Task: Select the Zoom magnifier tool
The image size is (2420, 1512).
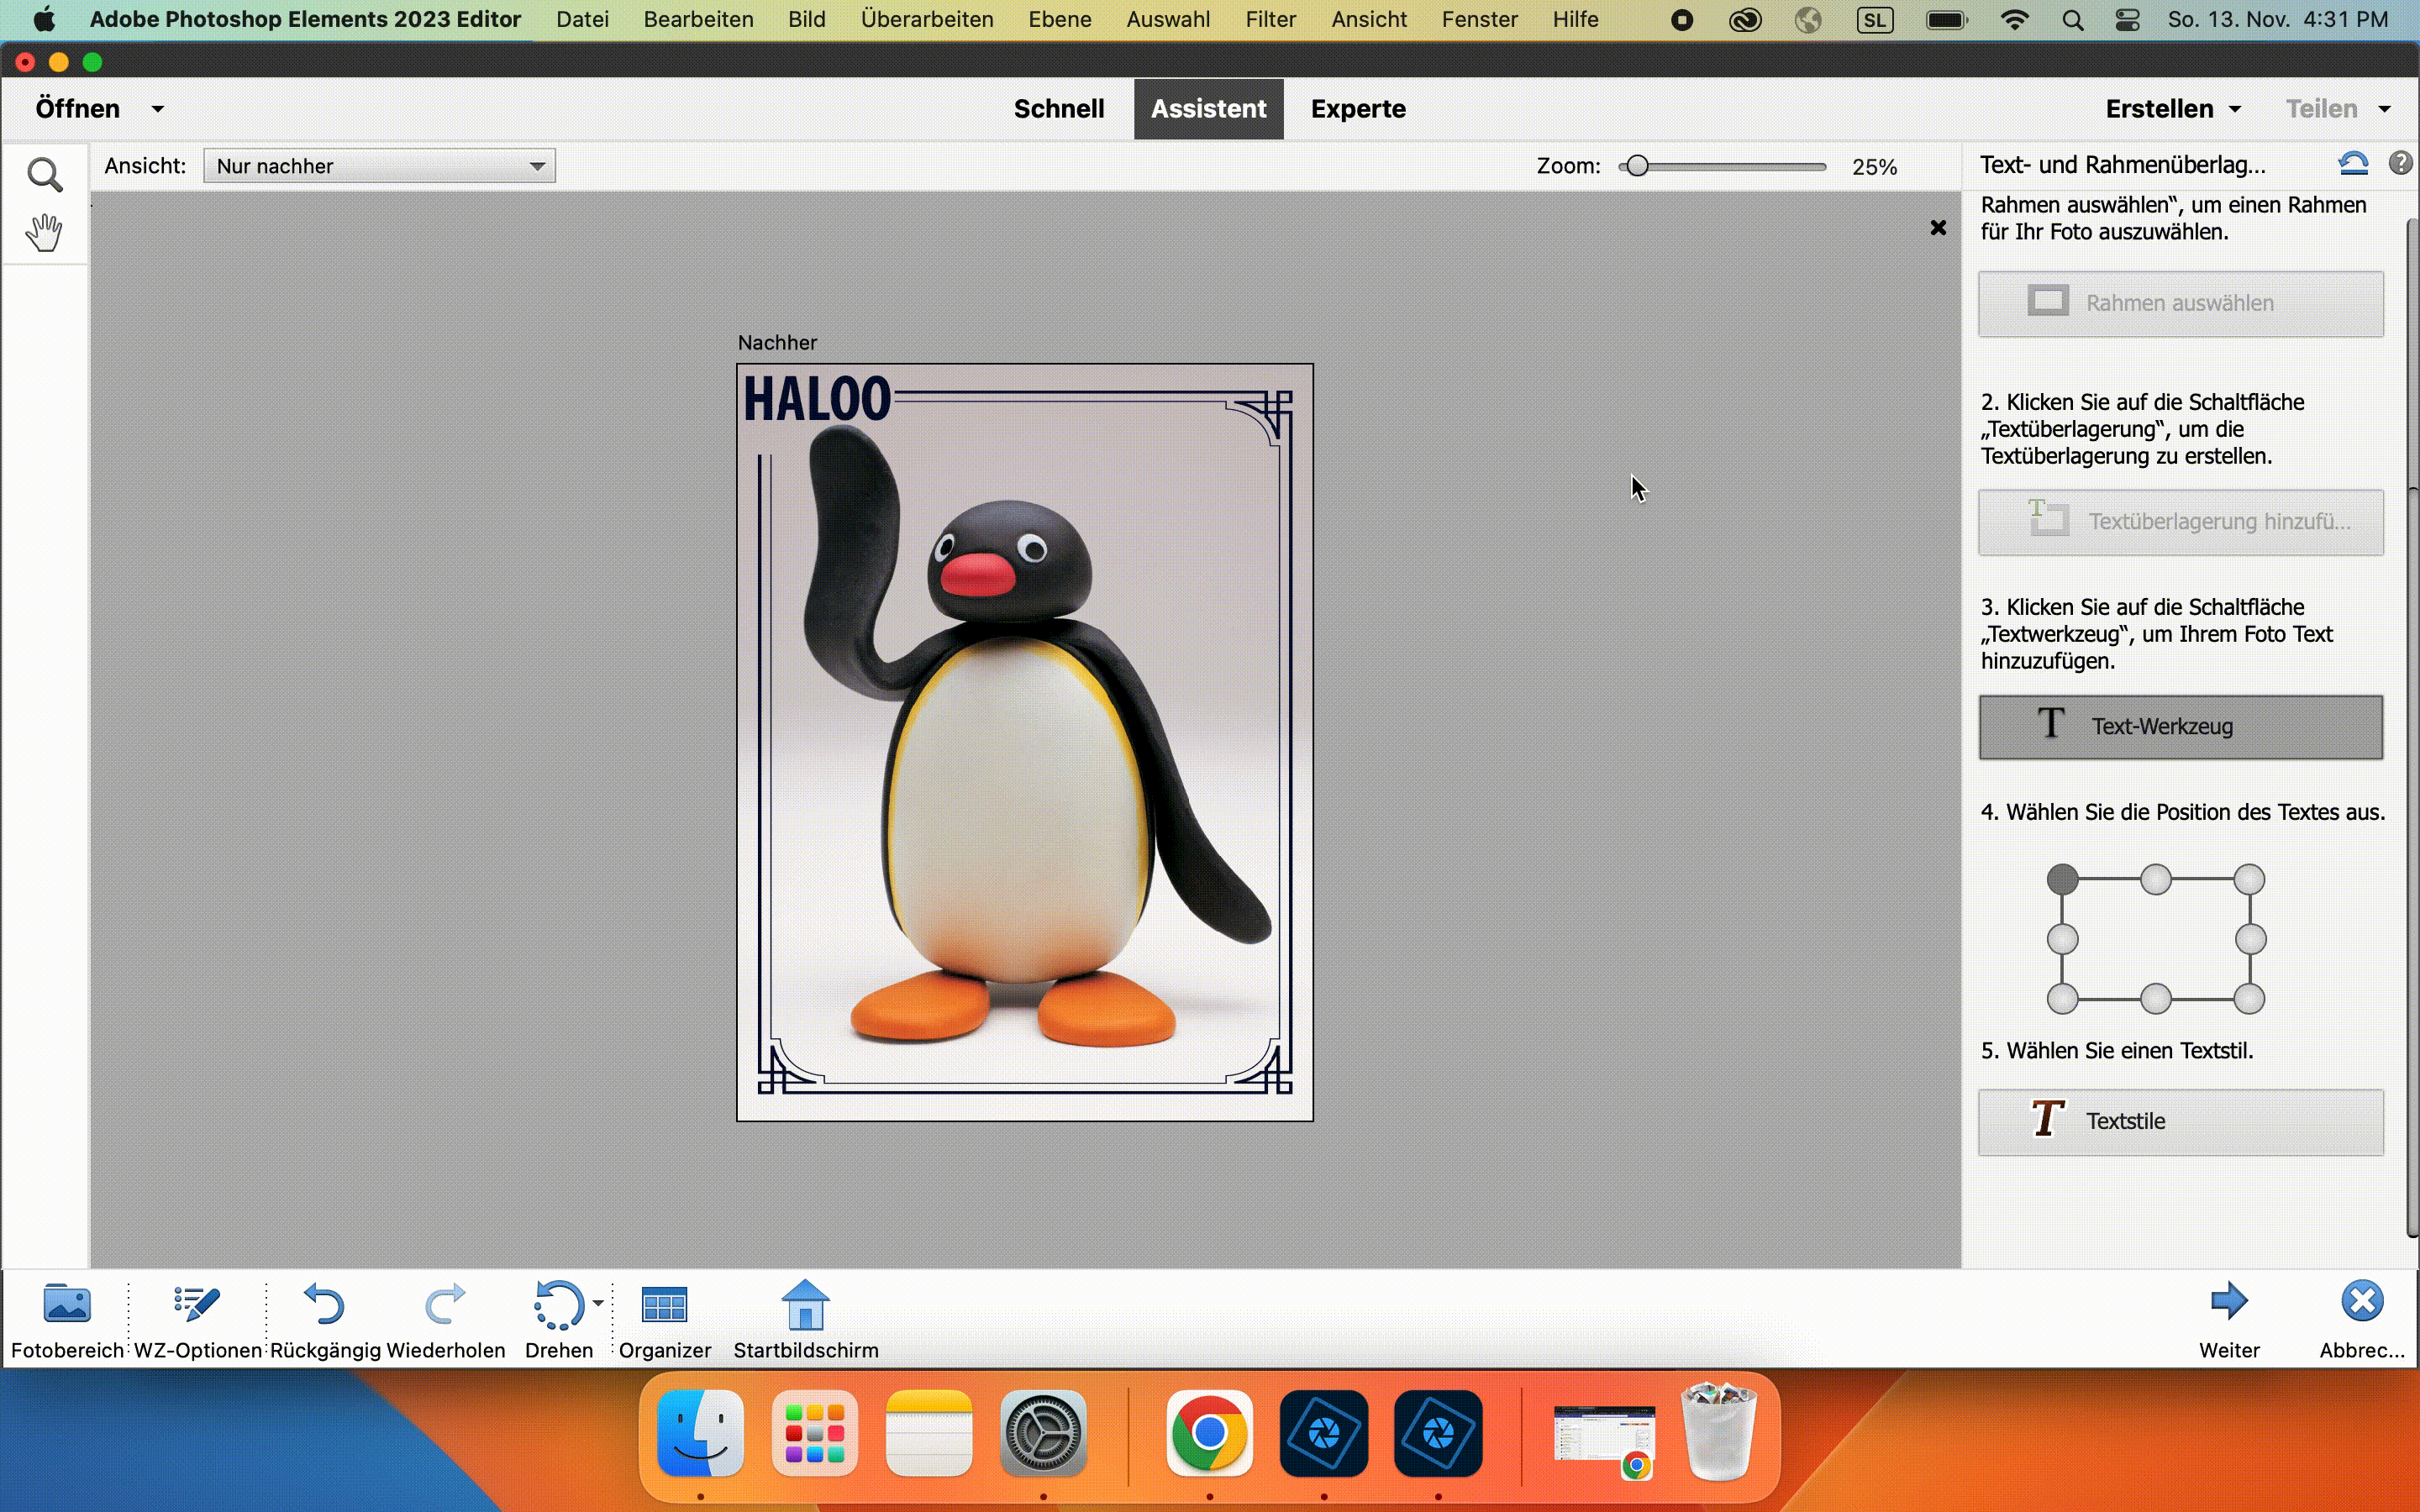Action: (44, 175)
